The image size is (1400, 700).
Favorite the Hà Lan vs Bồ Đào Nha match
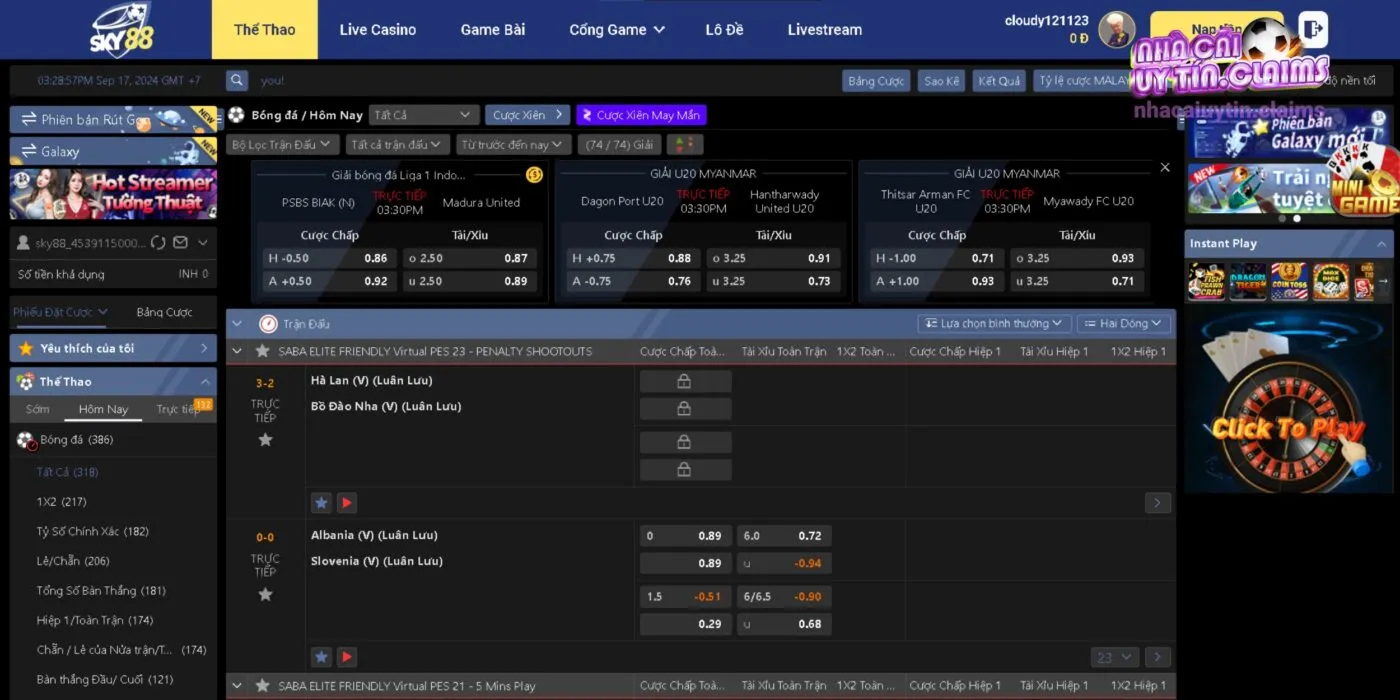coord(265,440)
